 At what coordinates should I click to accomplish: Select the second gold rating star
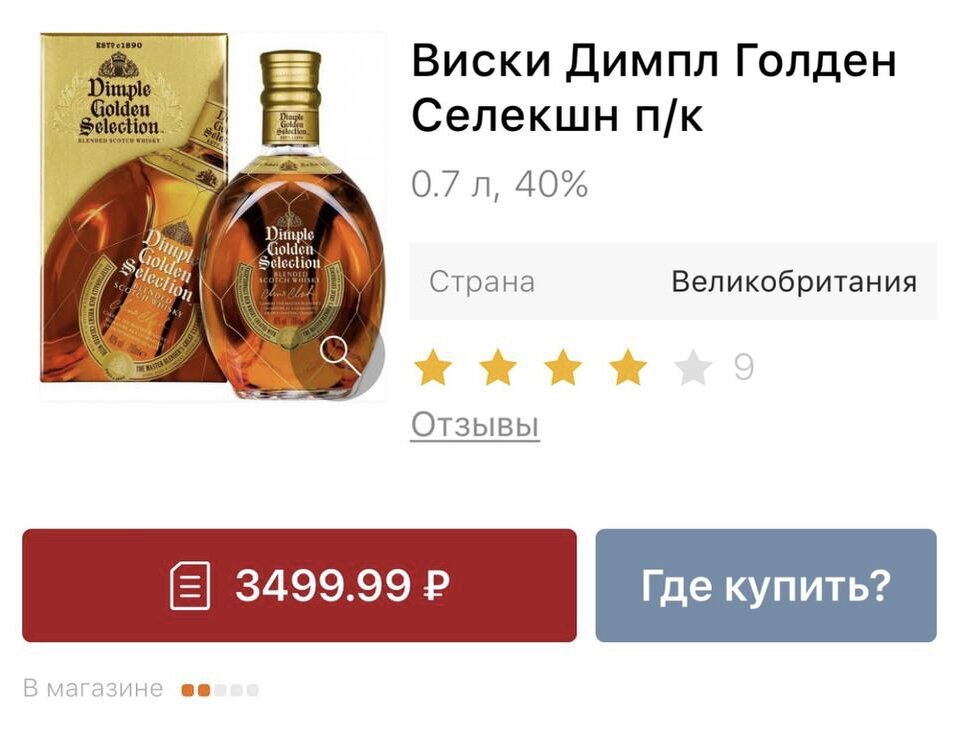pyautogui.click(x=498, y=367)
